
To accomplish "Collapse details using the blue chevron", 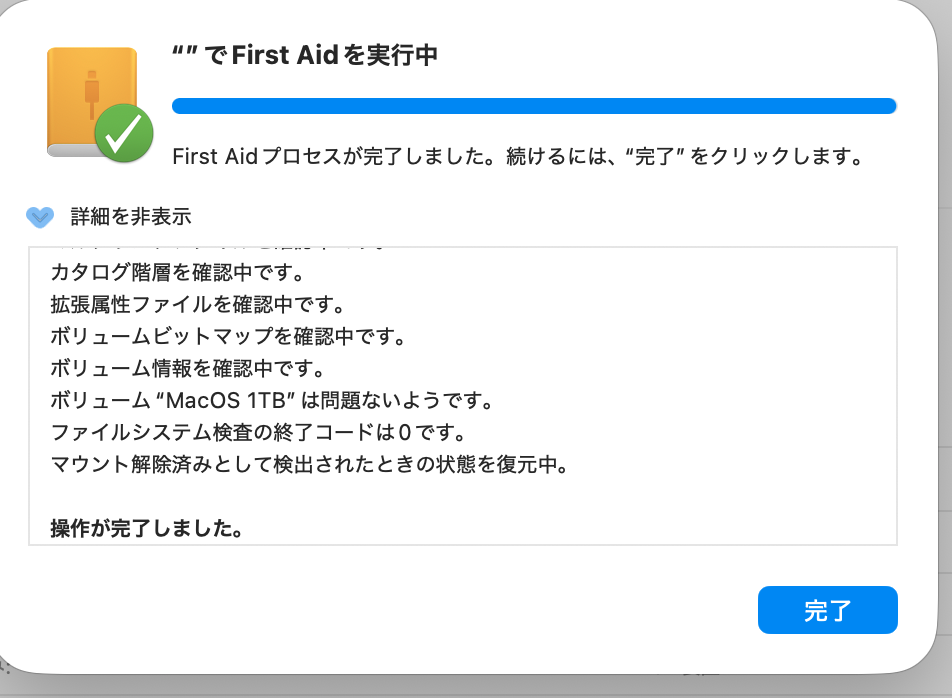I will (x=40, y=216).
